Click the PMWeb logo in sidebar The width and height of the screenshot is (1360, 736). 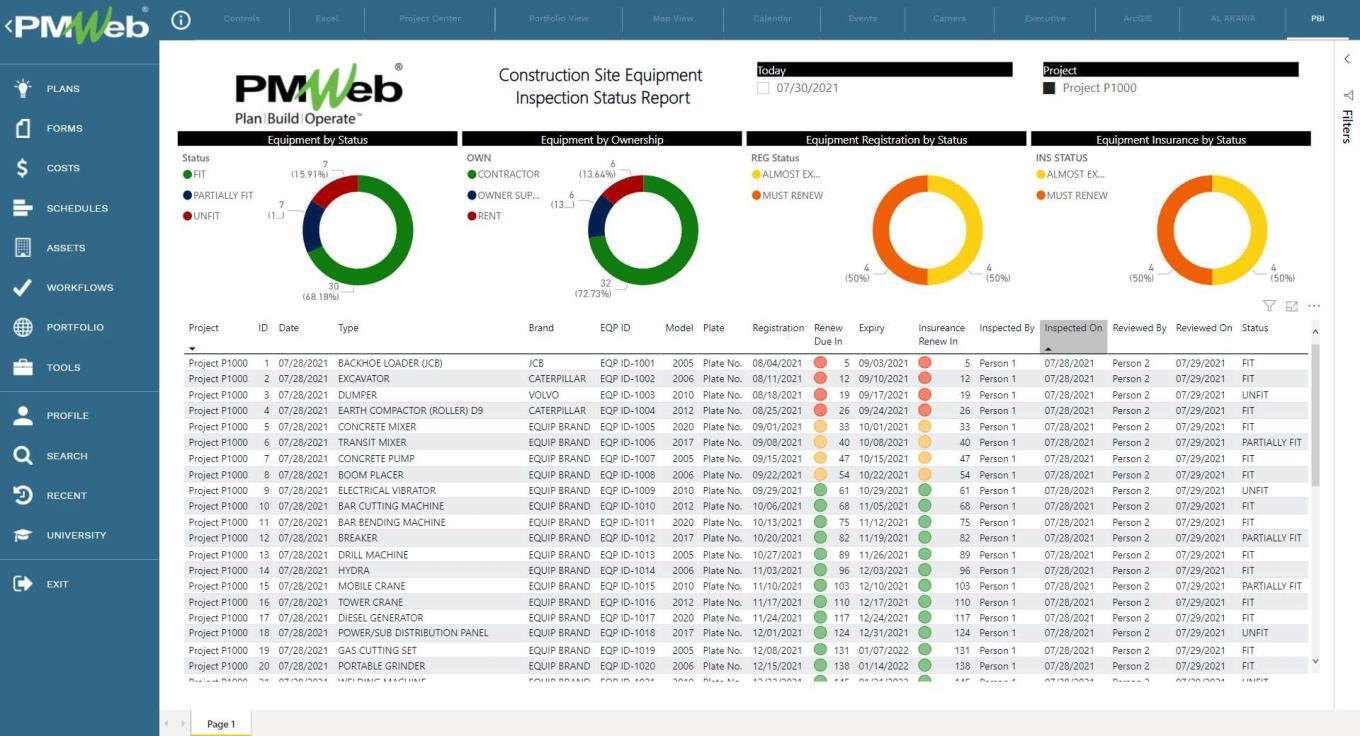pyautogui.click(x=82, y=25)
